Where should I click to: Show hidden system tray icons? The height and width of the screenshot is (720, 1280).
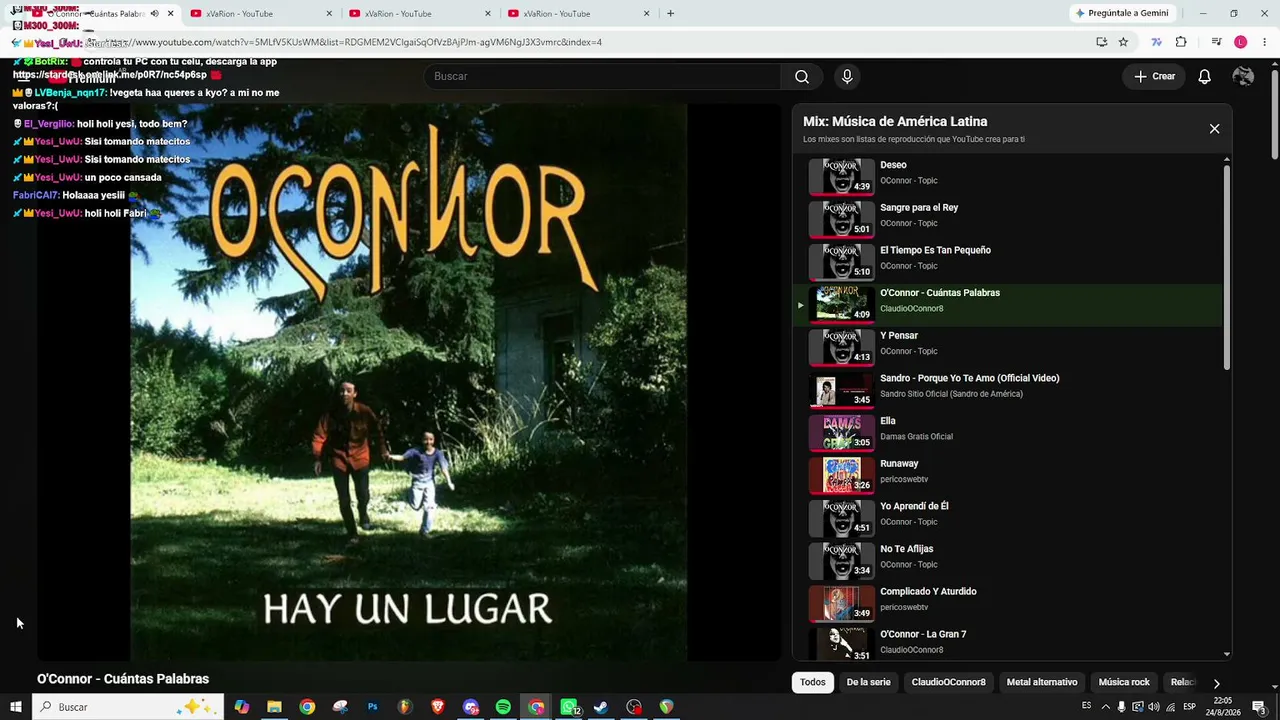pyautogui.click(x=1104, y=707)
